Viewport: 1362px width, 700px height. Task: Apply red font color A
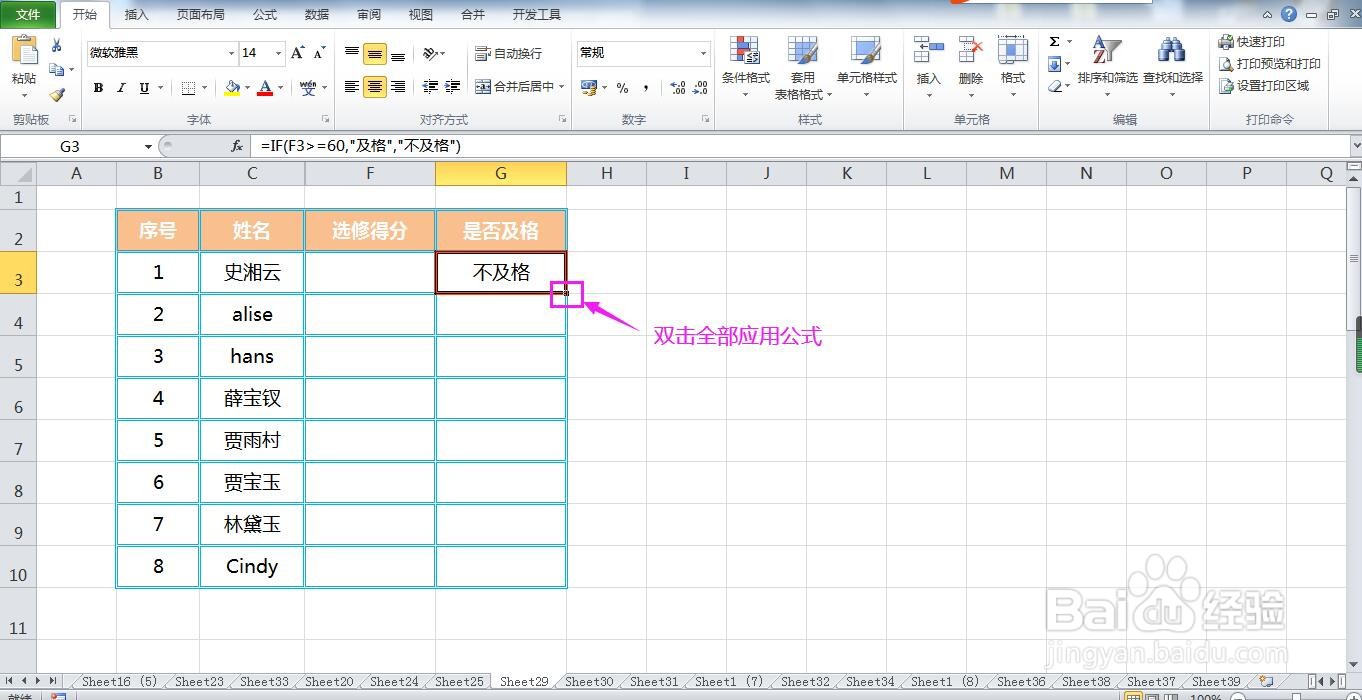click(x=265, y=88)
